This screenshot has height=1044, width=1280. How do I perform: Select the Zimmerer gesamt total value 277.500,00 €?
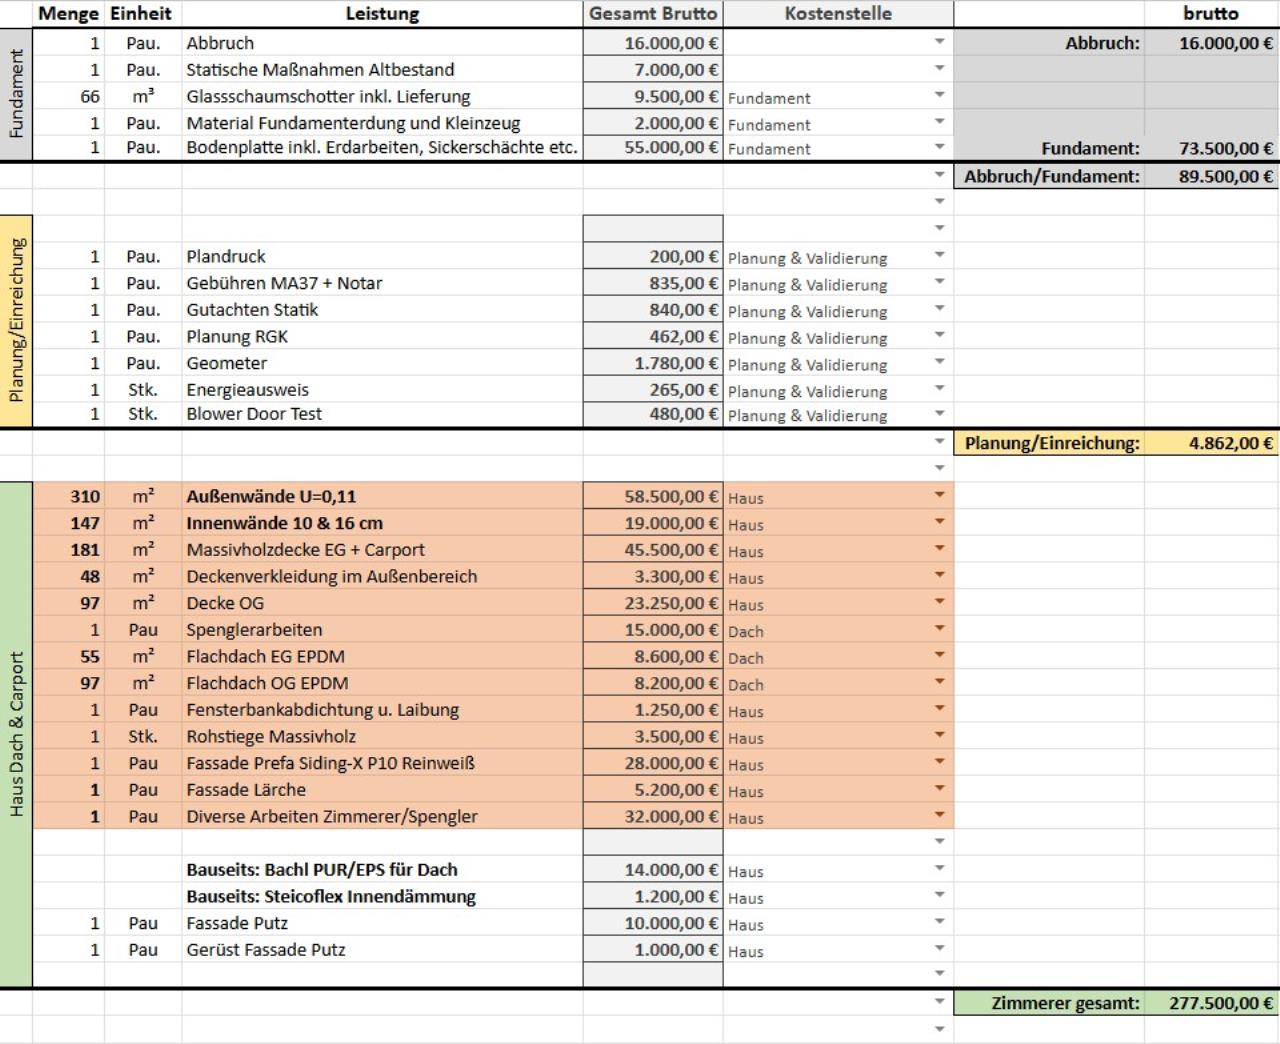1211,1003
